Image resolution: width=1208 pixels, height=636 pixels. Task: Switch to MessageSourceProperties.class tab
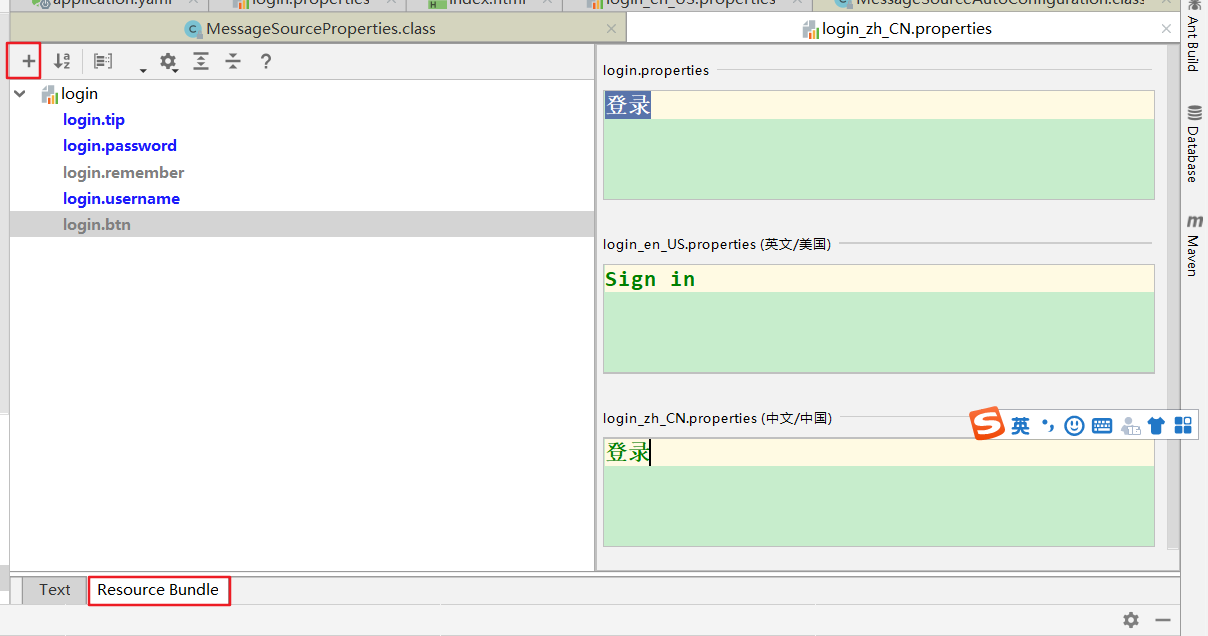point(320,28)
